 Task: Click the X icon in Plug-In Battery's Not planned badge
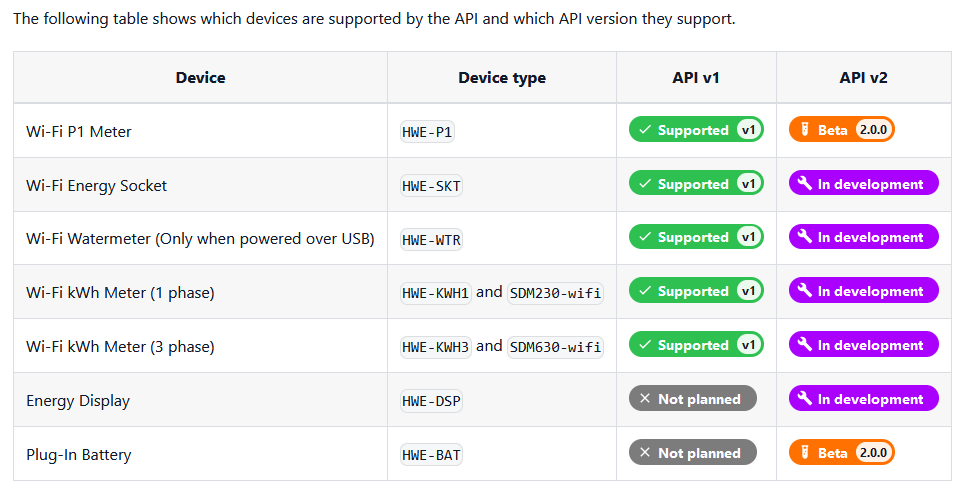point(645,452)
